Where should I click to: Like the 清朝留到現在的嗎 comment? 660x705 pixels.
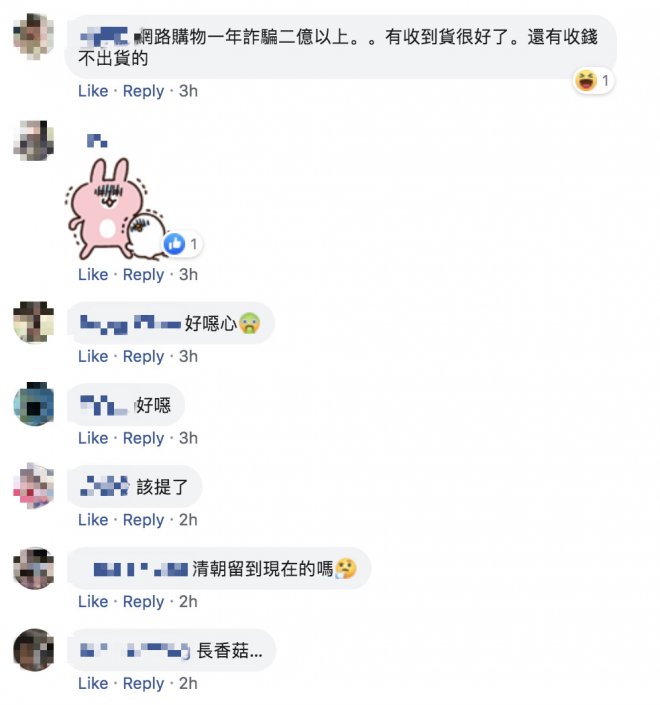[x=93, y=602]
